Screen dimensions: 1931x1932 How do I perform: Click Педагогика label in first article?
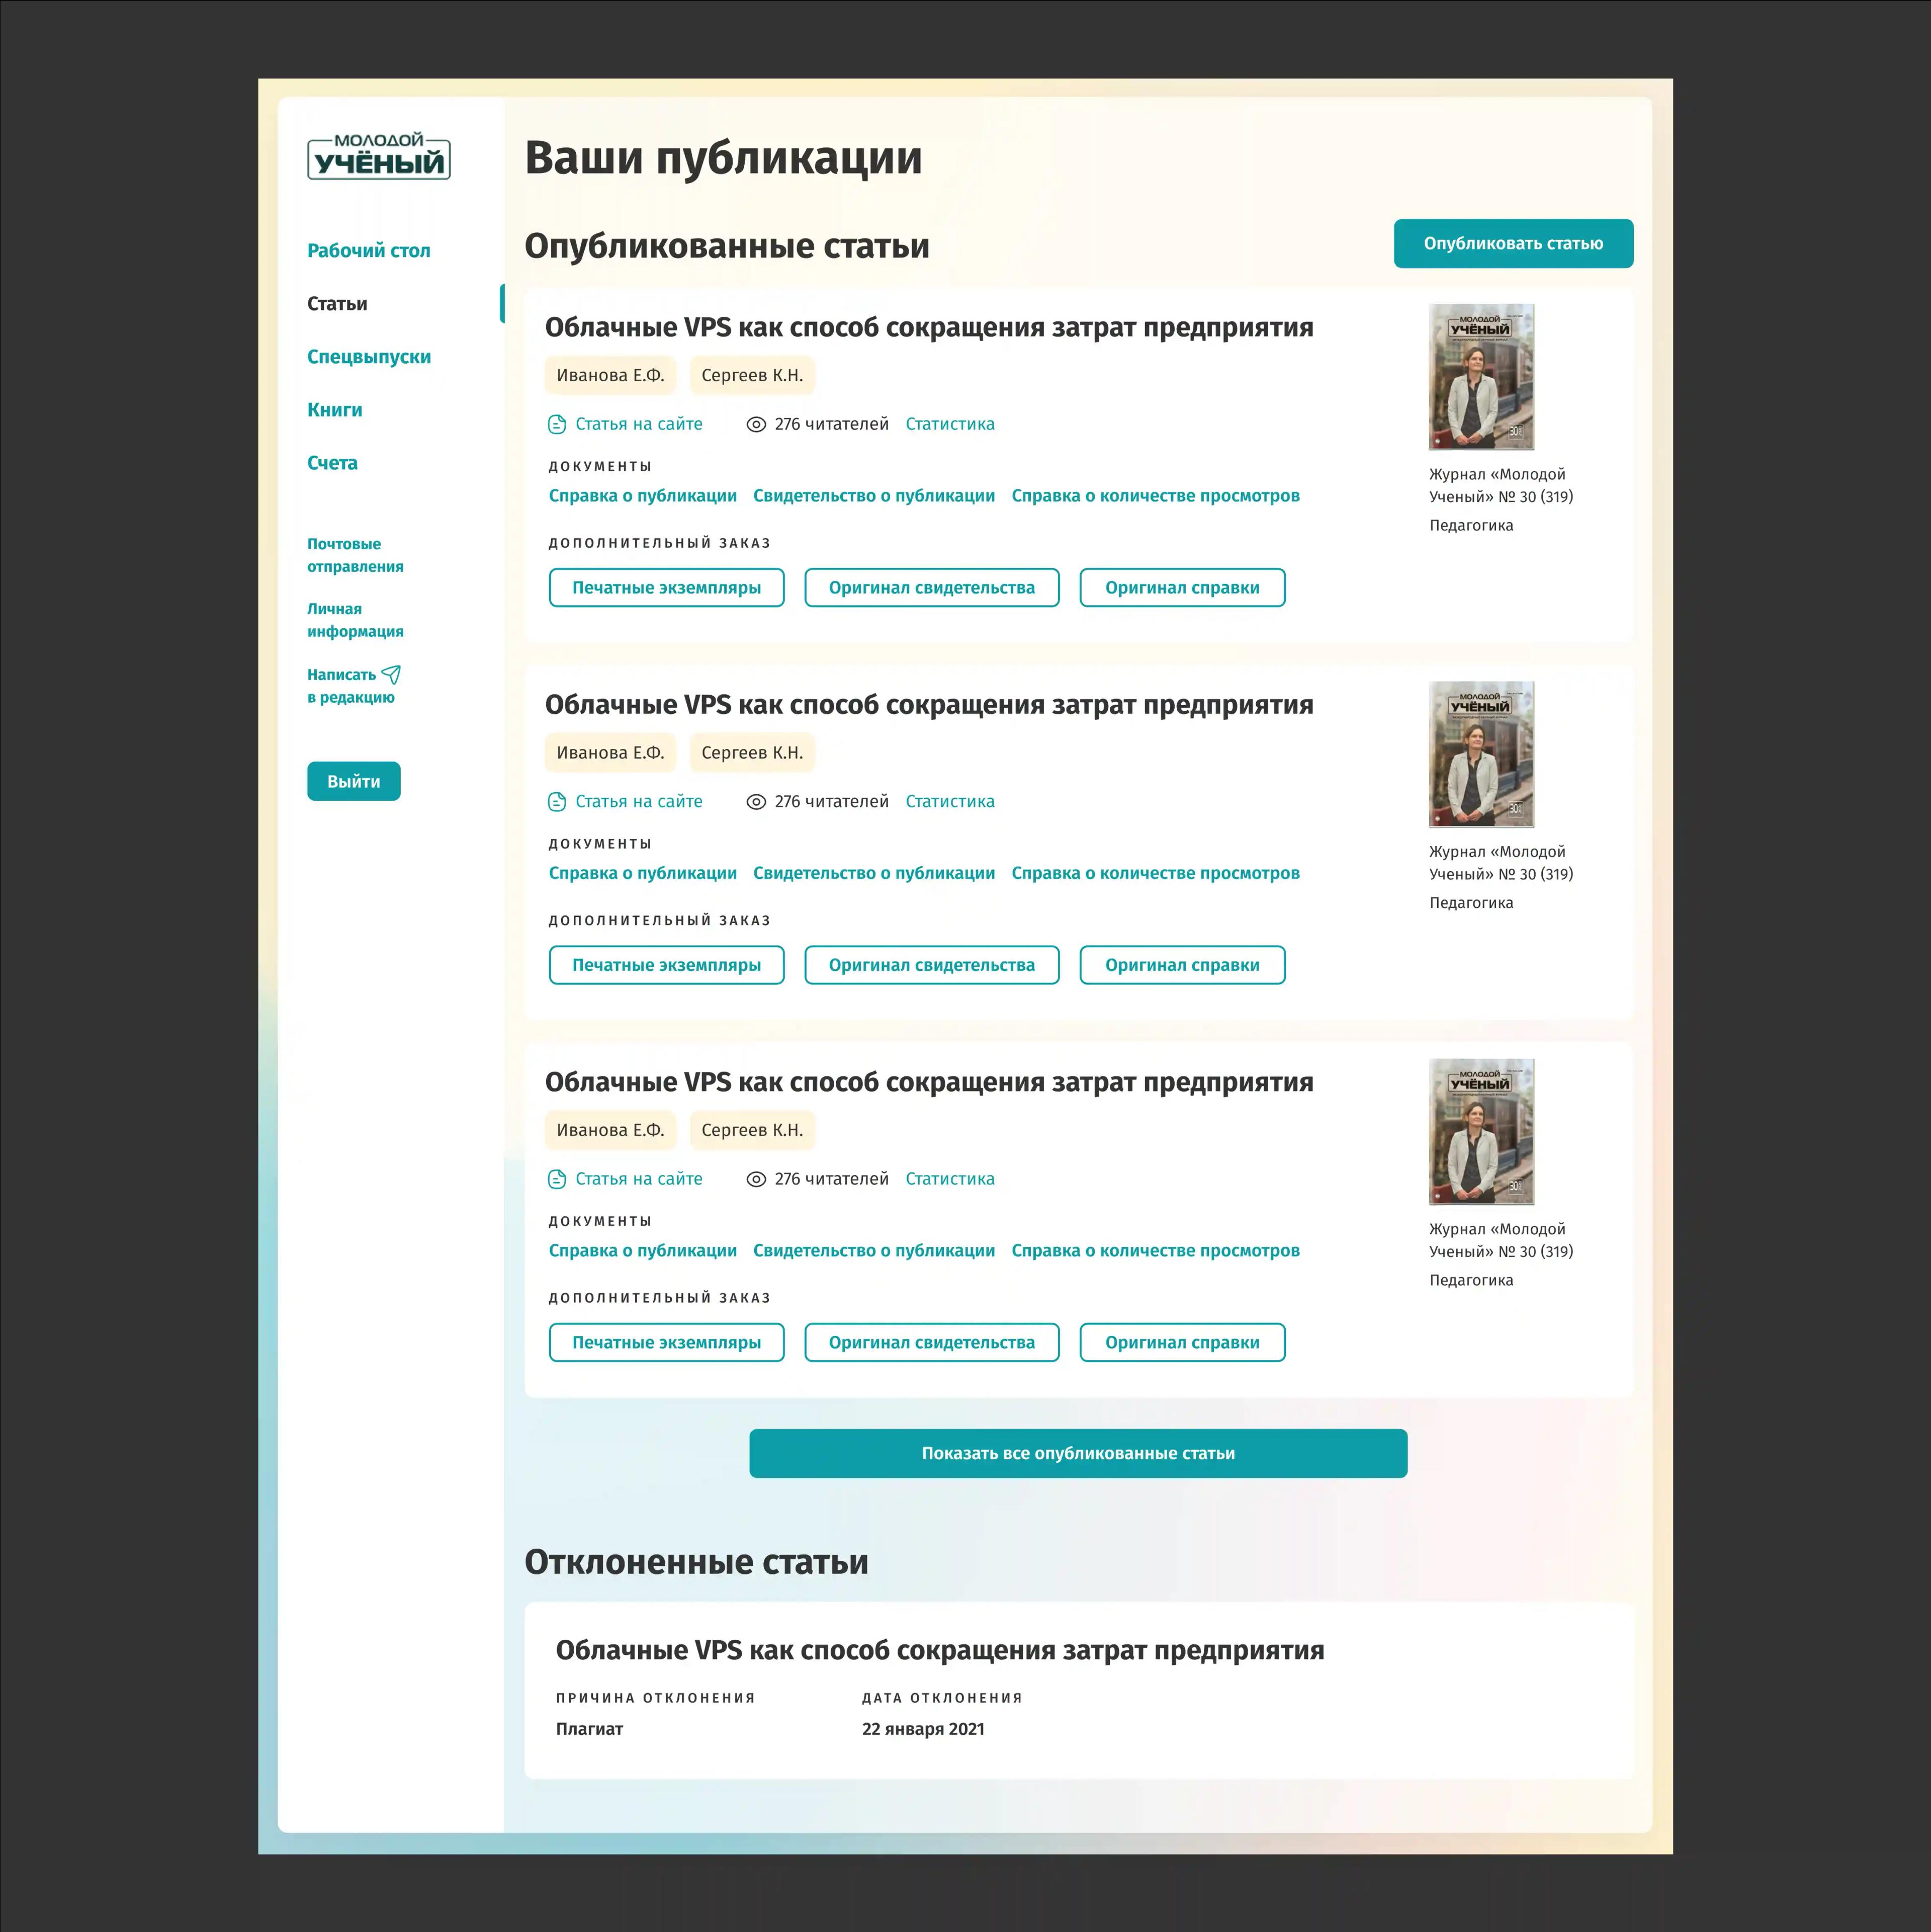coord(1471,526)
